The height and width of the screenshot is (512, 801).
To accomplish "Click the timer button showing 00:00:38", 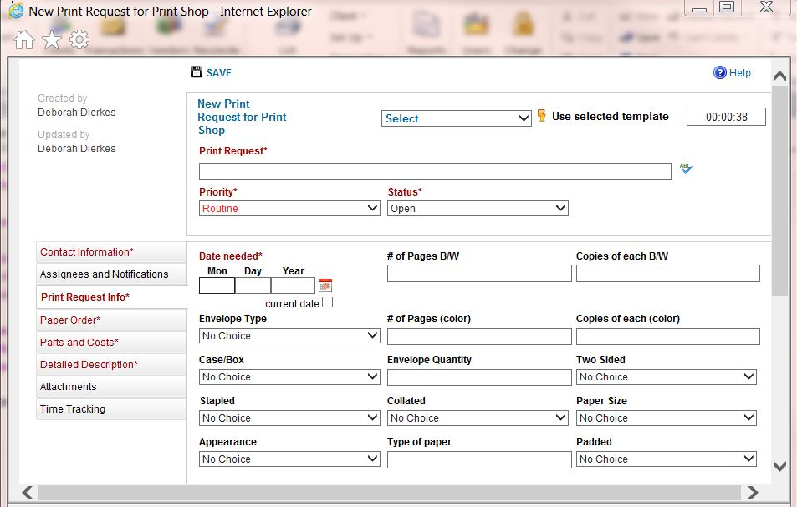I will click(726, 117).
